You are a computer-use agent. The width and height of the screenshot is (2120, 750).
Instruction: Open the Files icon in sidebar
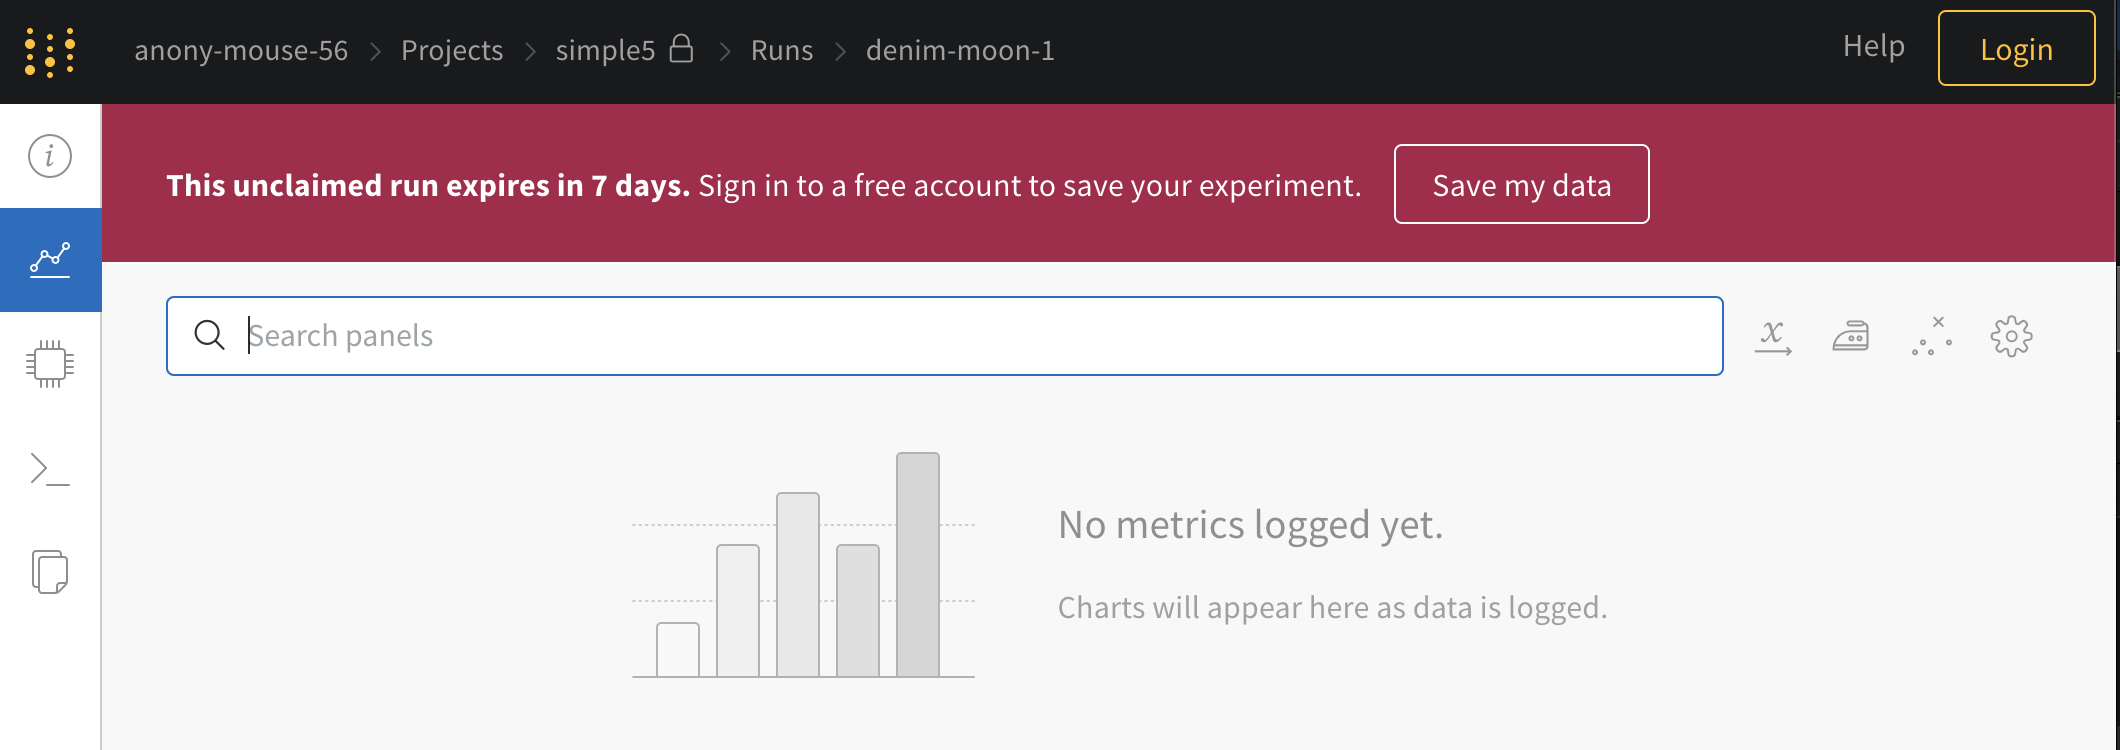(x=50, y=572)
